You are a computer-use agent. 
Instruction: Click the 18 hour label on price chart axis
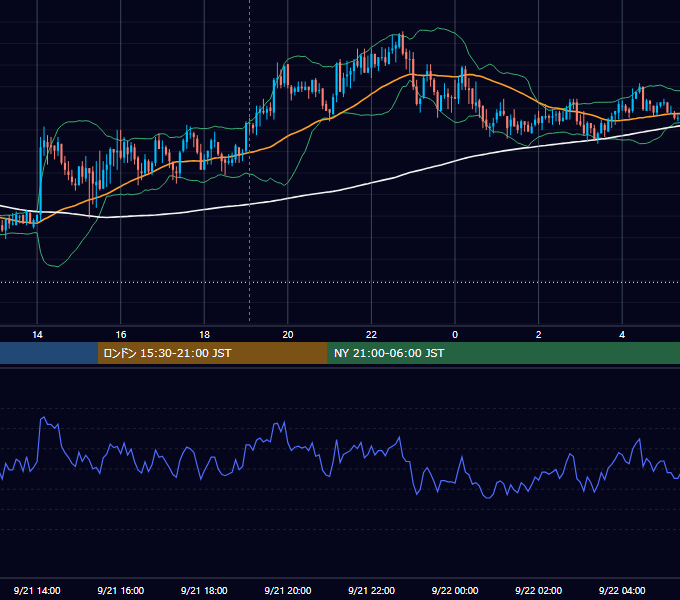click(204, 335)
